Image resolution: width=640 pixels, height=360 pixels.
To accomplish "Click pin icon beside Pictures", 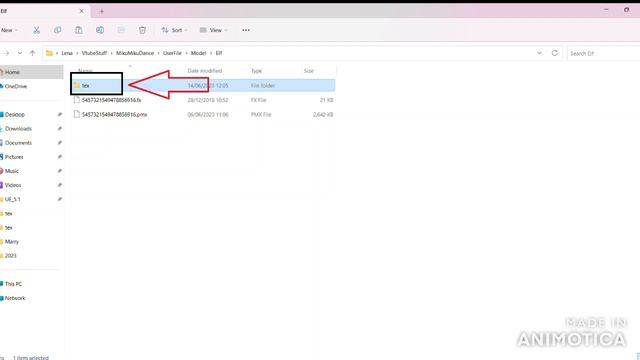I will pyautogui.click(x=60, y=157).
